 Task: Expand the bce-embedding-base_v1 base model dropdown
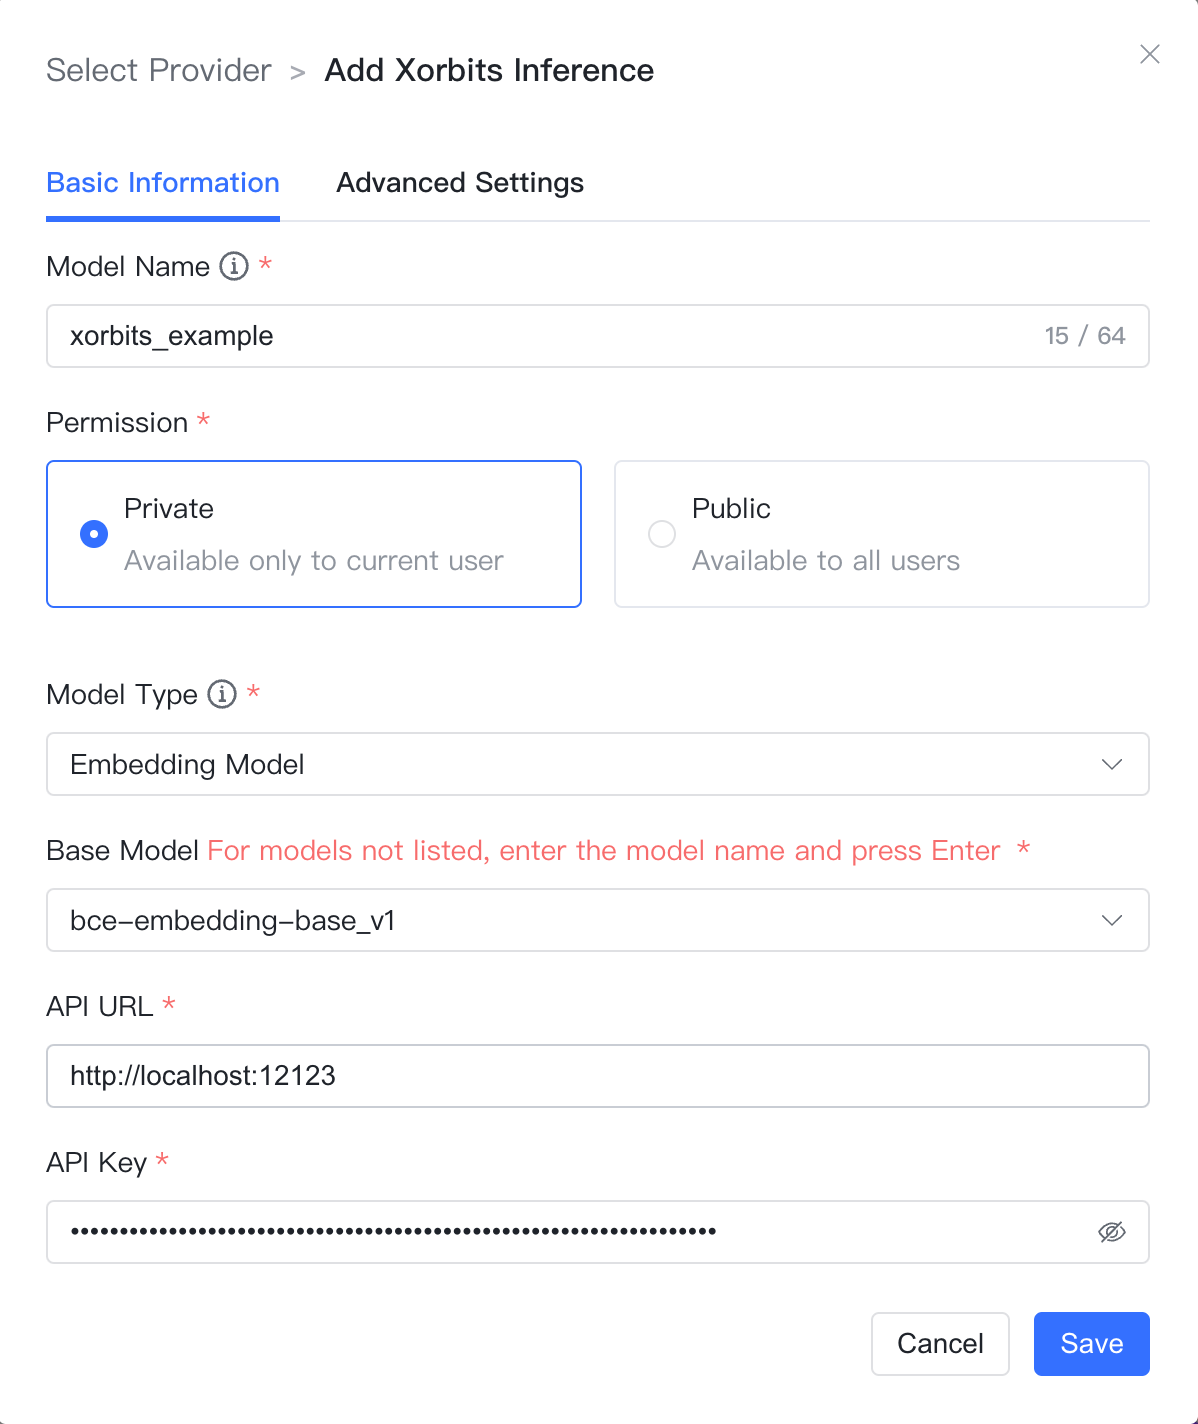click(x=598, y=920)
